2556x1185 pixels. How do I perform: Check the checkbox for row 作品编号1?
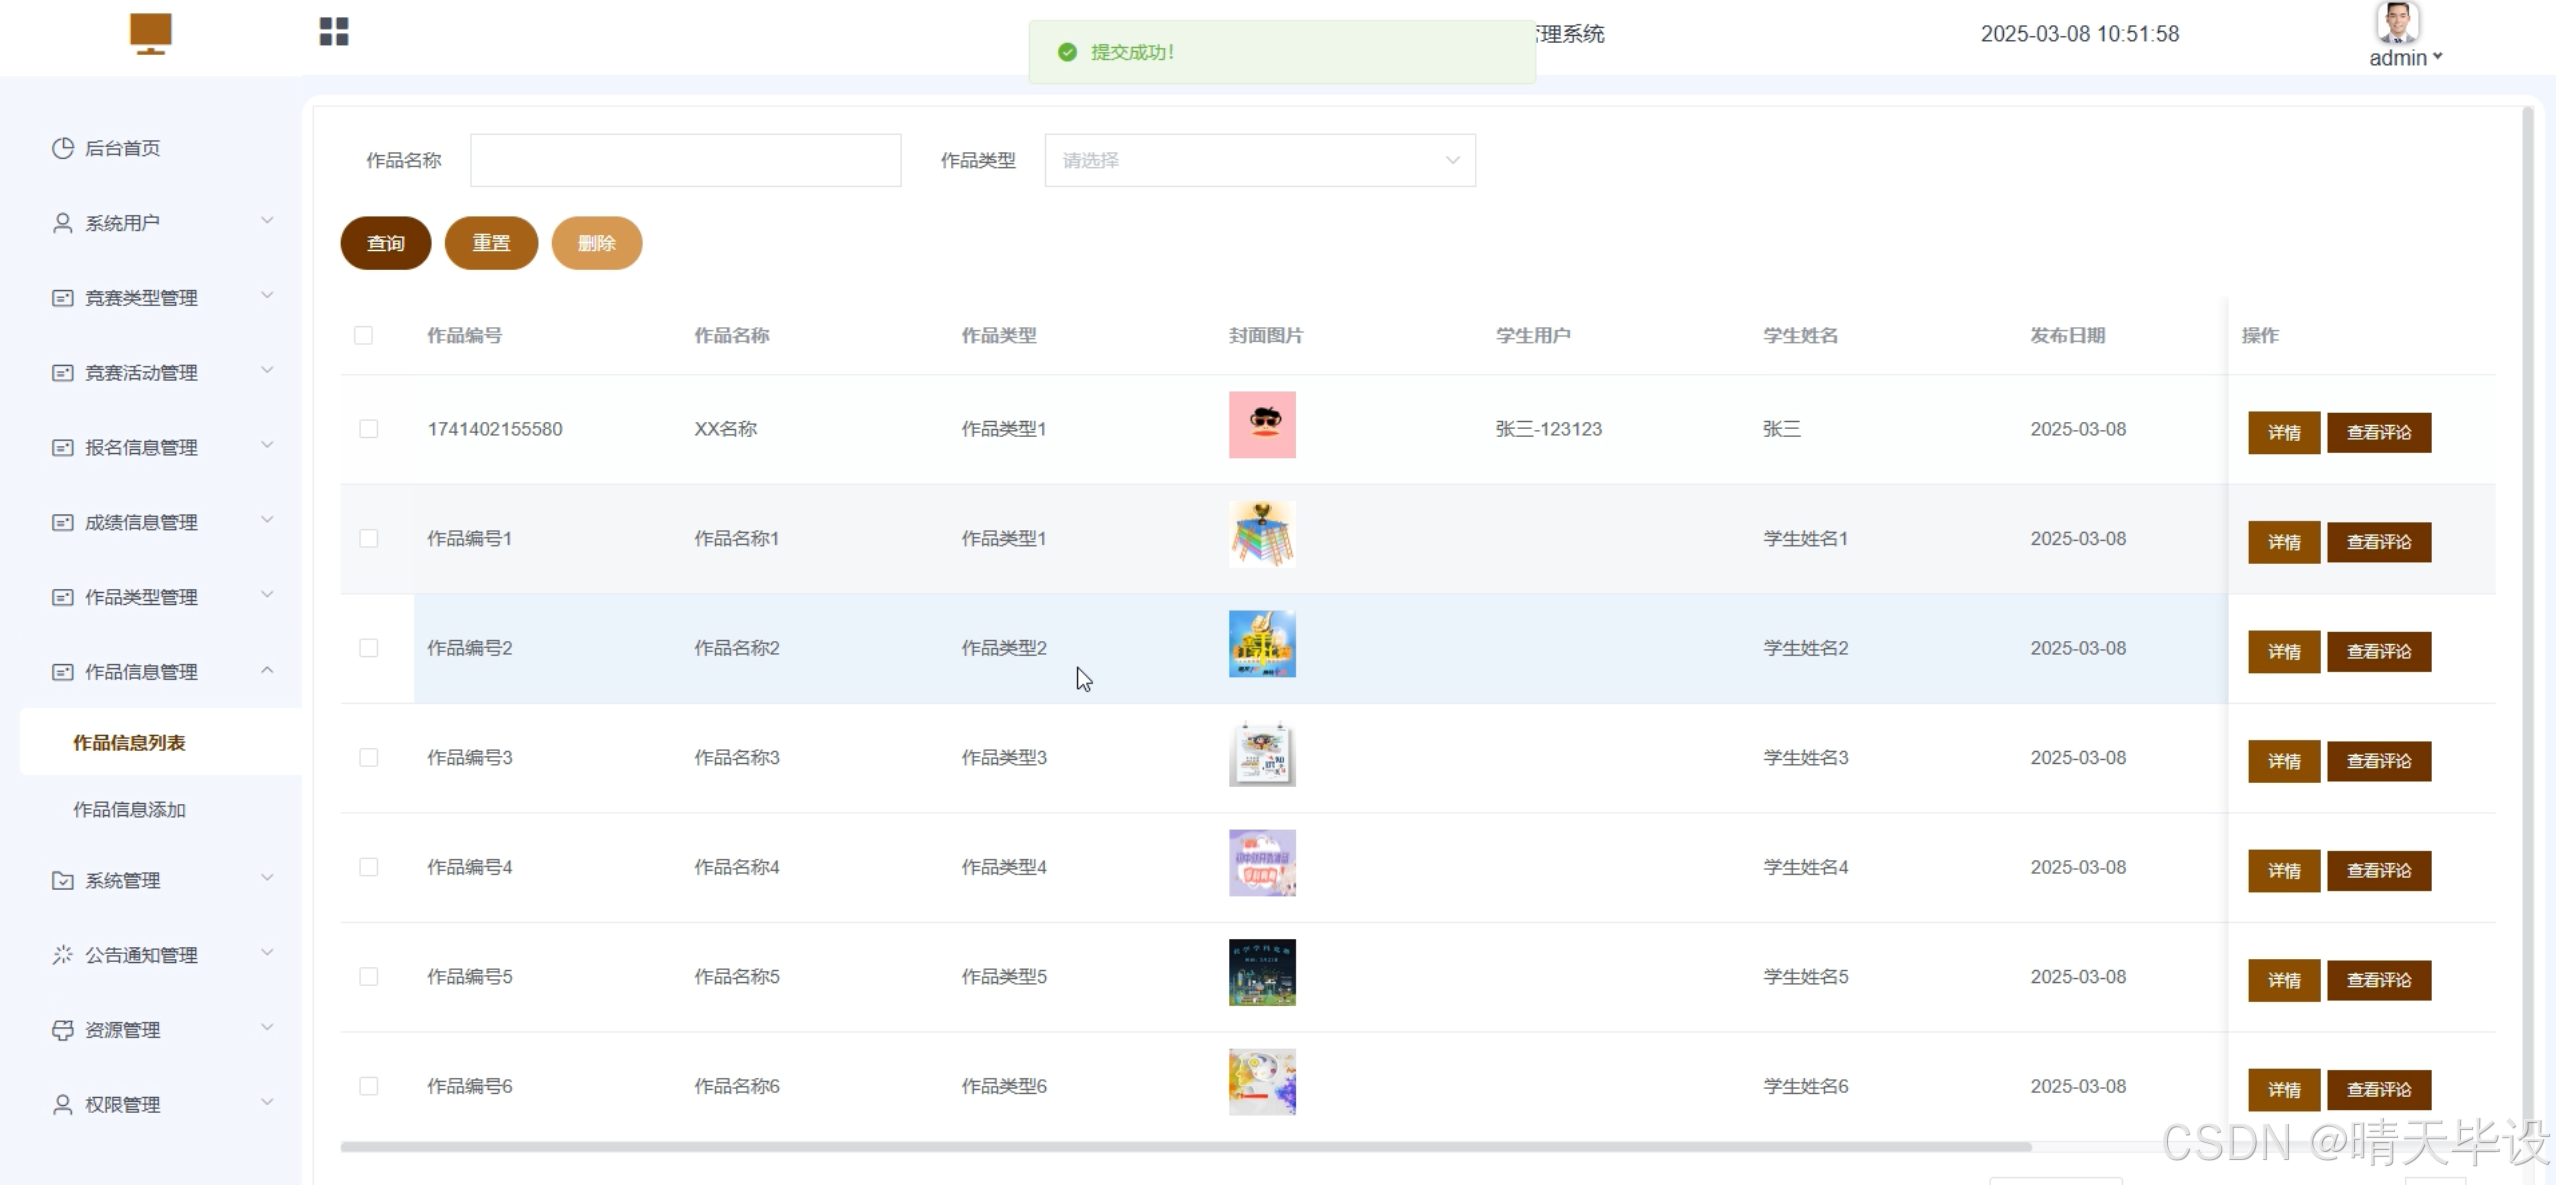368,539
